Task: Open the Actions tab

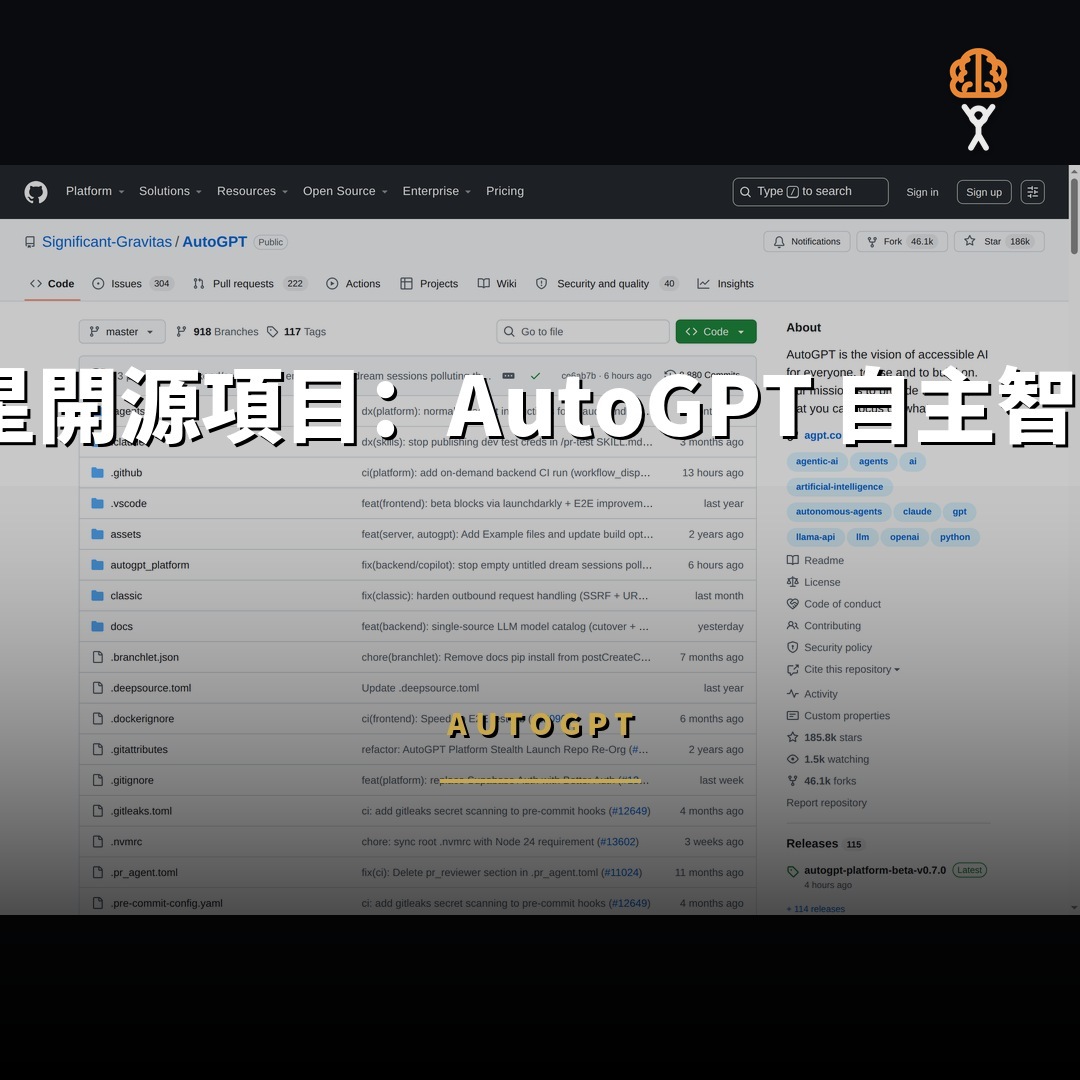Action: pos(353,284)
